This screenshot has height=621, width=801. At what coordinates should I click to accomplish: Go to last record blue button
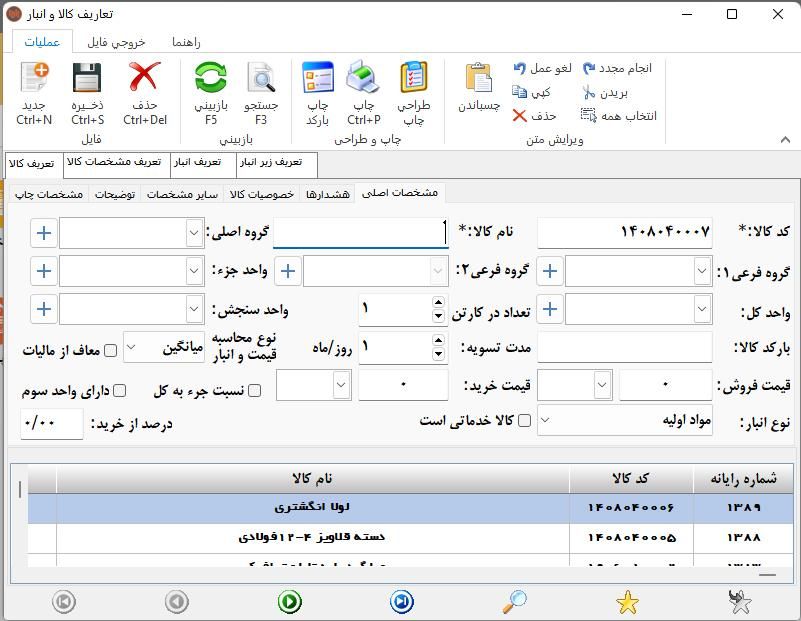point(402,602)
